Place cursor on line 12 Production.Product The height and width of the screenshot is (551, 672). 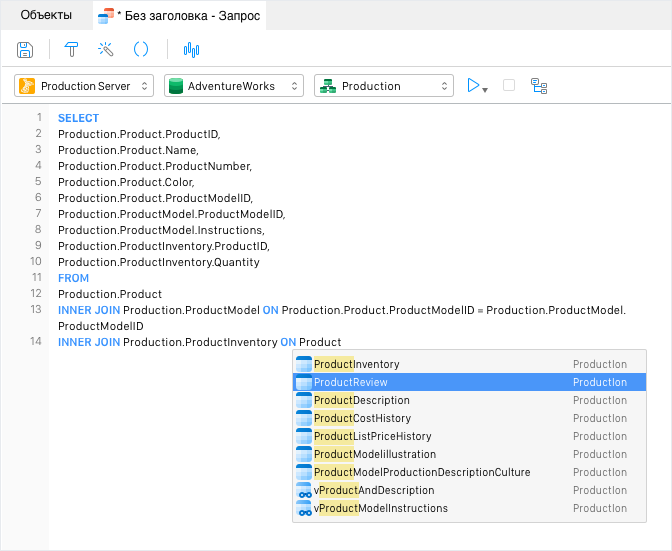click(x=110, y=294)
